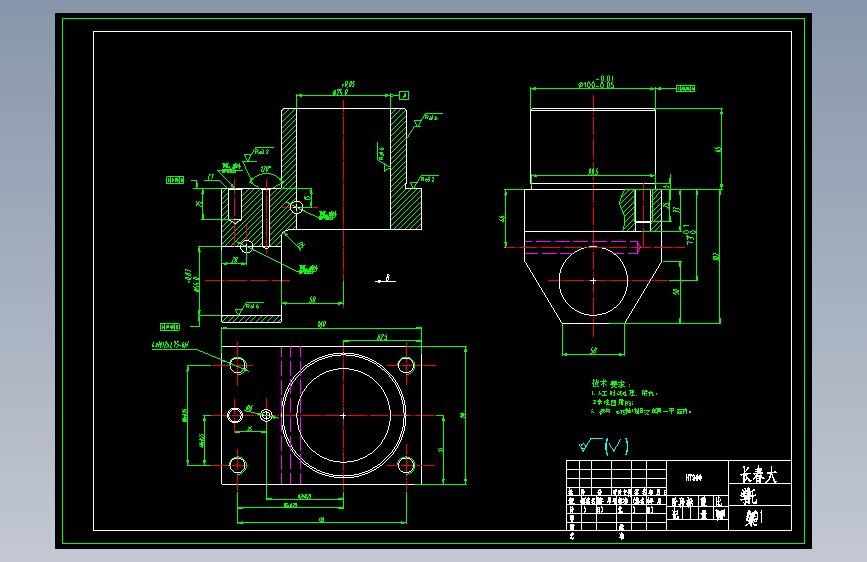Click the 技术要求 heading text
The image size is (867, 562).
pyautogui.click(x=610, y=383)
